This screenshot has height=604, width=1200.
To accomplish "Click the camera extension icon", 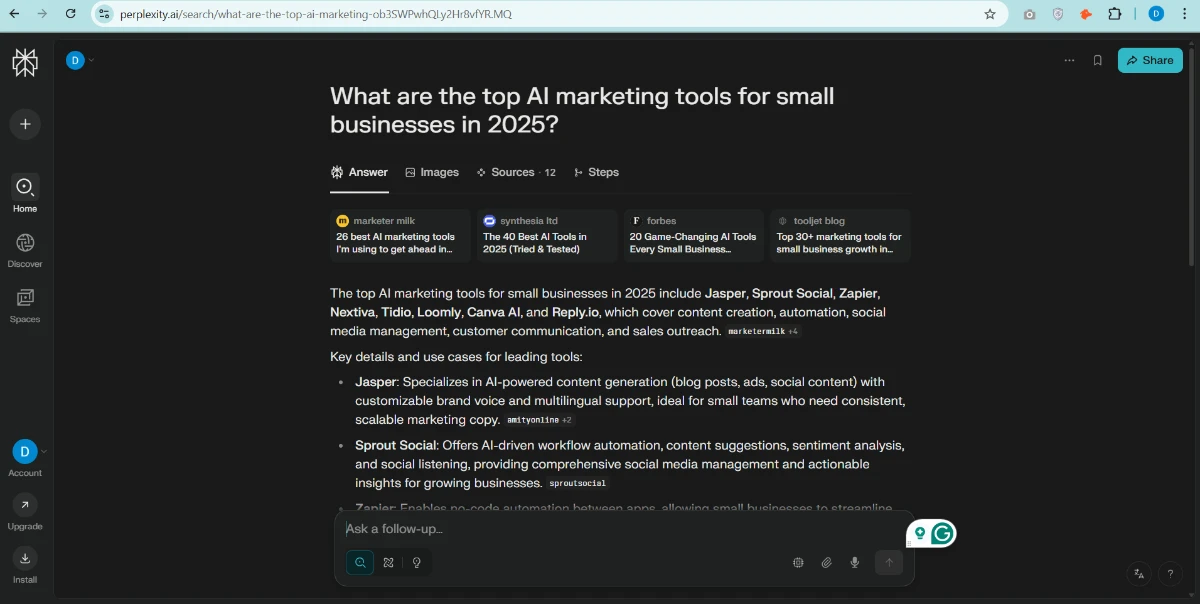I will (x=1030, y=14).
